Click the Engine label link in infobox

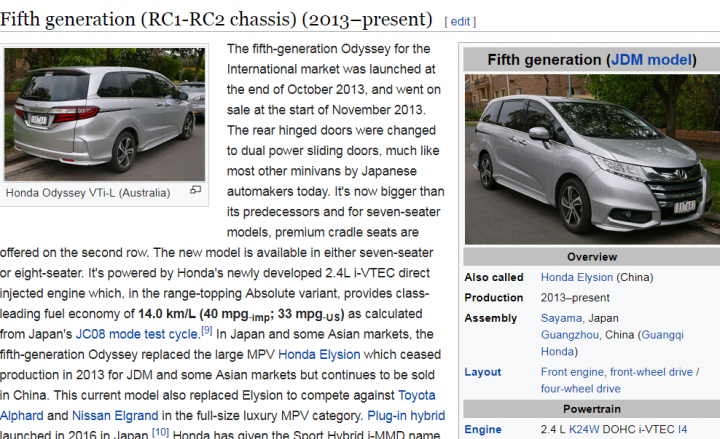click(x=483, y=429)
